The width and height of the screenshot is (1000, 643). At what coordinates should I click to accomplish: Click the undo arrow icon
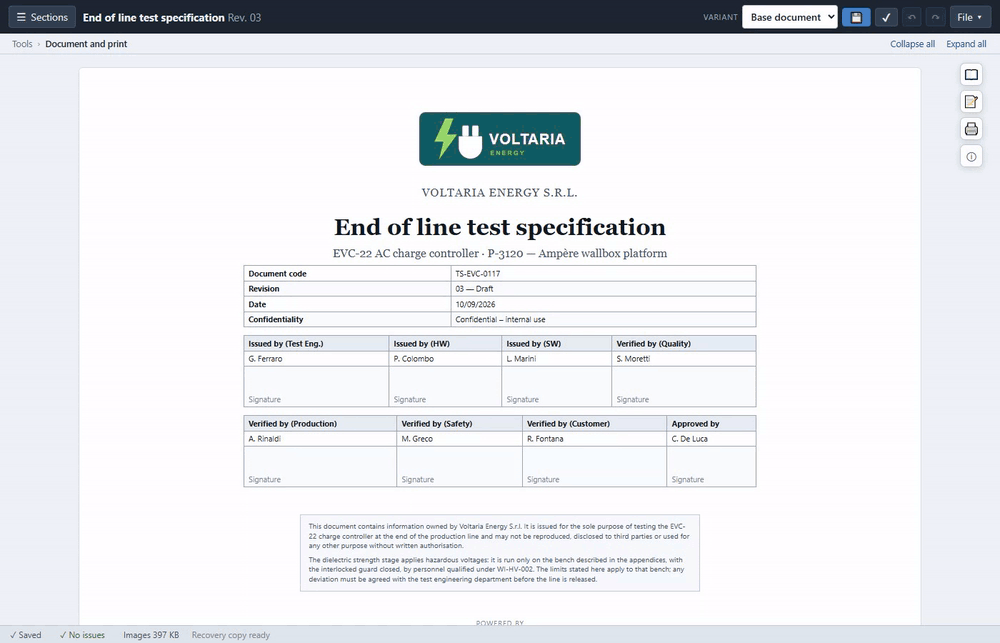pyautogui.click(x=912, y=17)
